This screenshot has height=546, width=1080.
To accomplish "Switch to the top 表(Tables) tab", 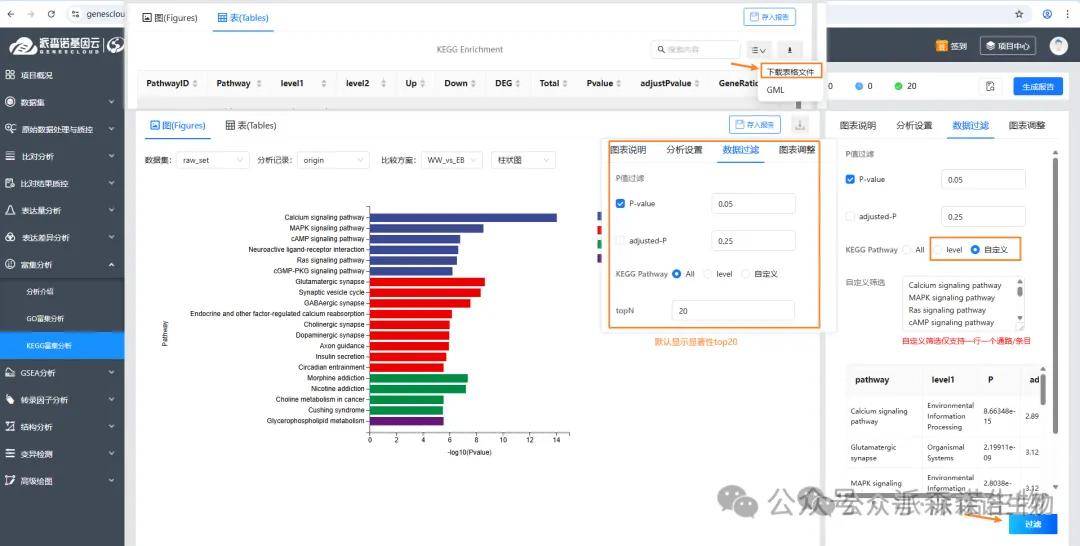I will [x=241, y=18].
